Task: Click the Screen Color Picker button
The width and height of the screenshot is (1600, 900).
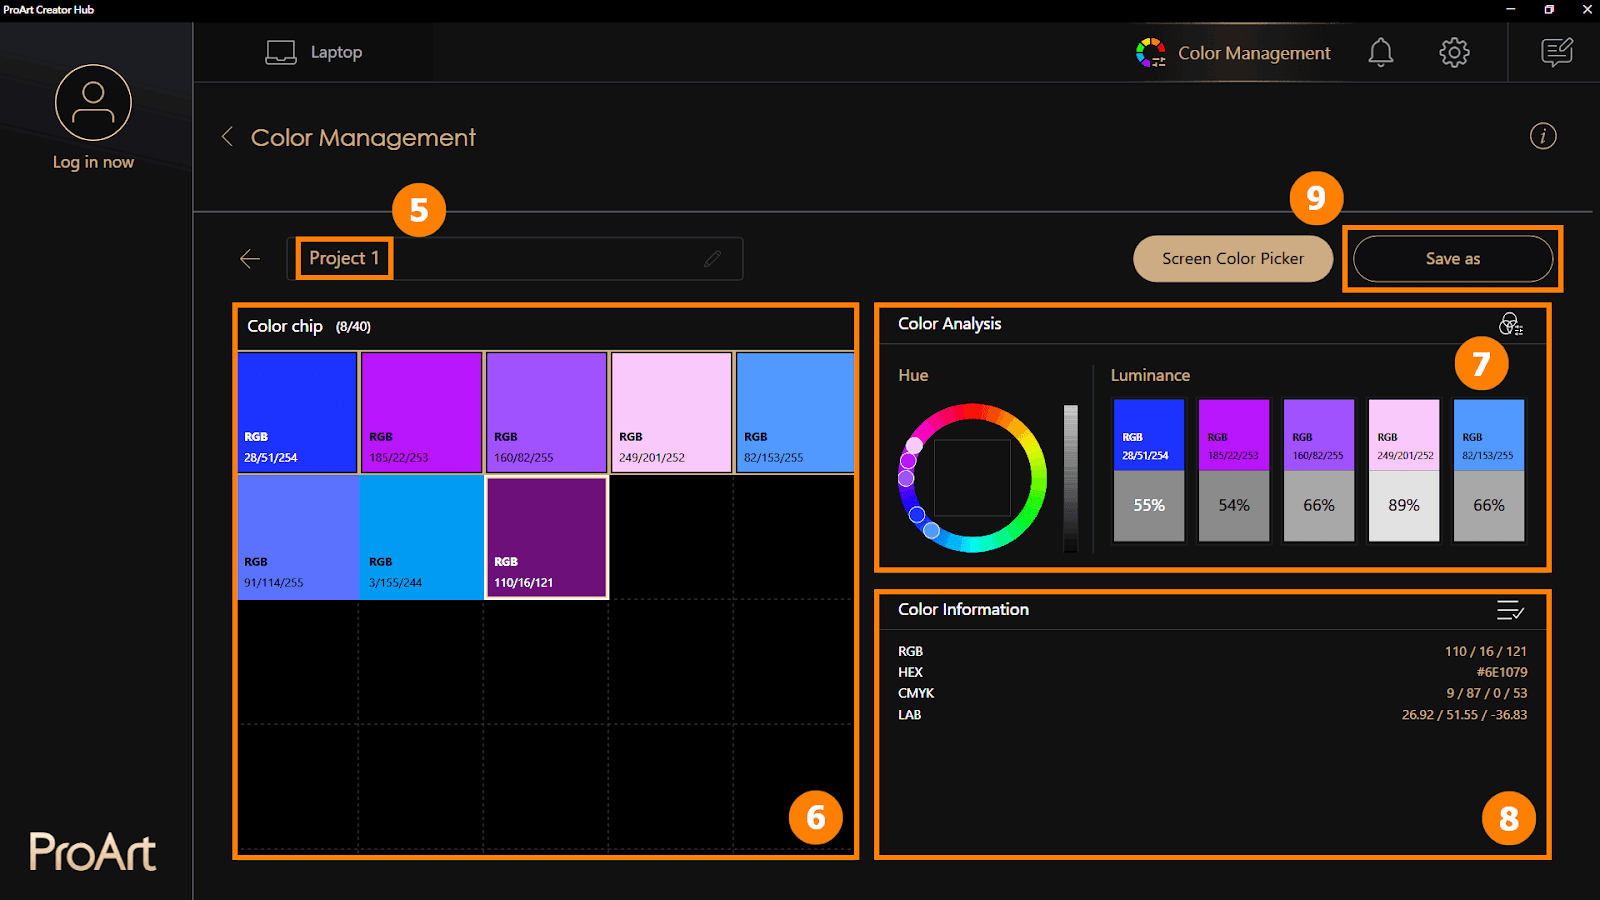Action: click(x=1233, y=259)
